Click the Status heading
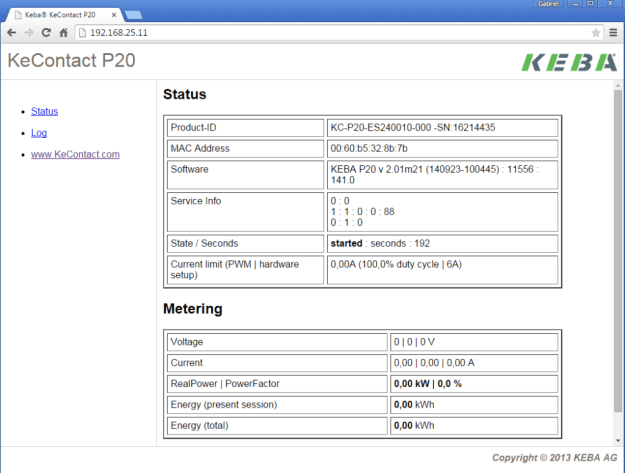This screenshot has width=625, height=473. pos(185,94)
